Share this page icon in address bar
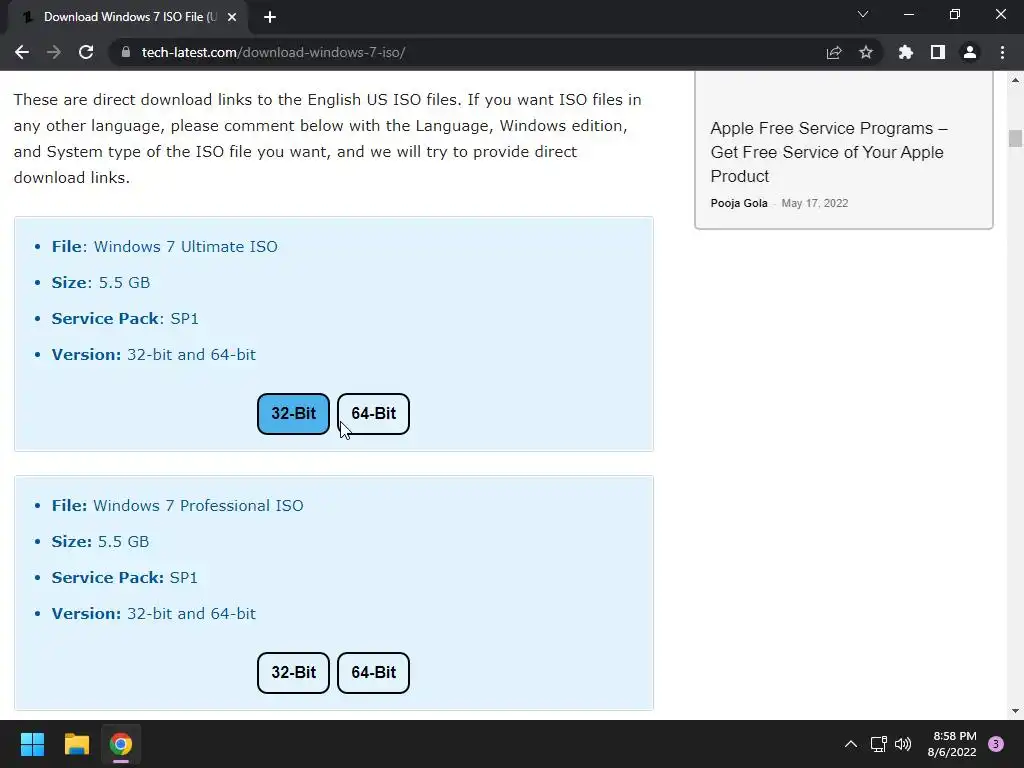Viewport: 1024px width, 768px height. 833,52
